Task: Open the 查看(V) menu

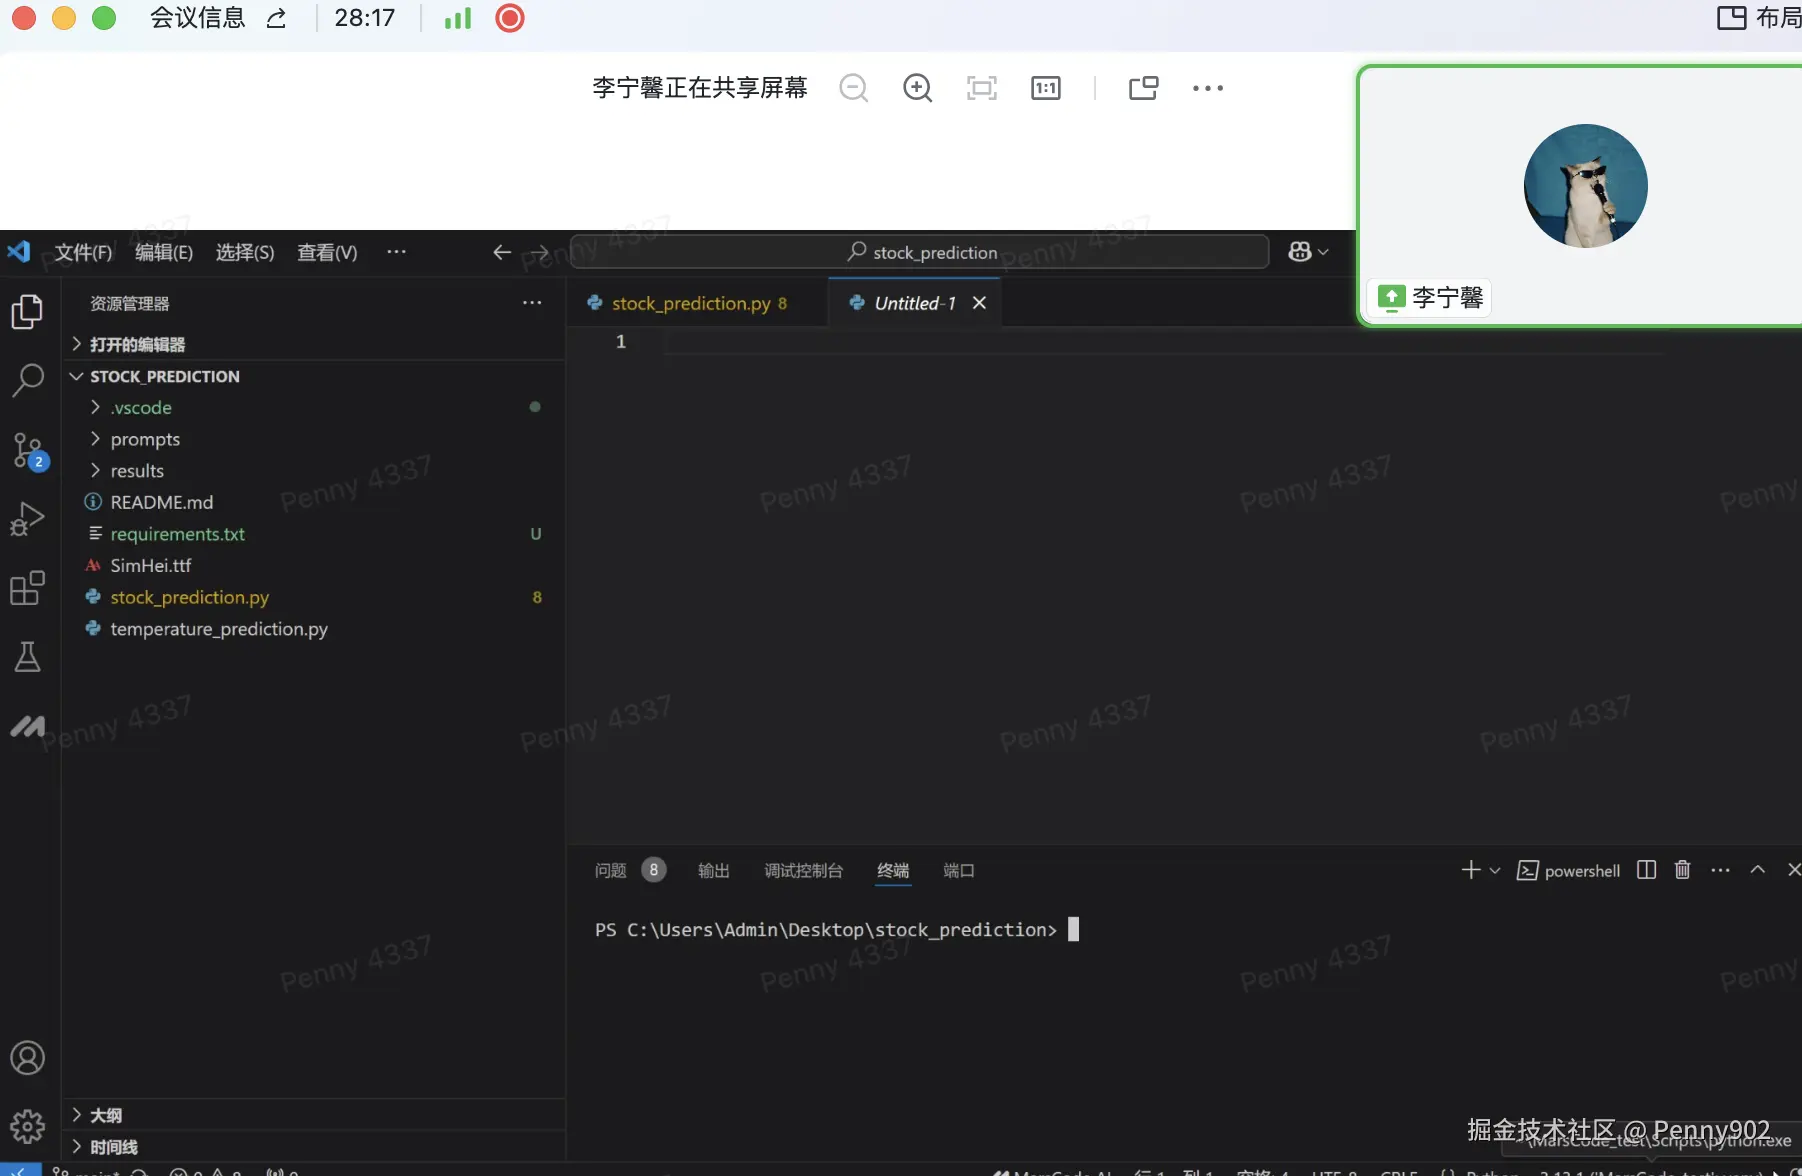Action: tap(327, 252)
